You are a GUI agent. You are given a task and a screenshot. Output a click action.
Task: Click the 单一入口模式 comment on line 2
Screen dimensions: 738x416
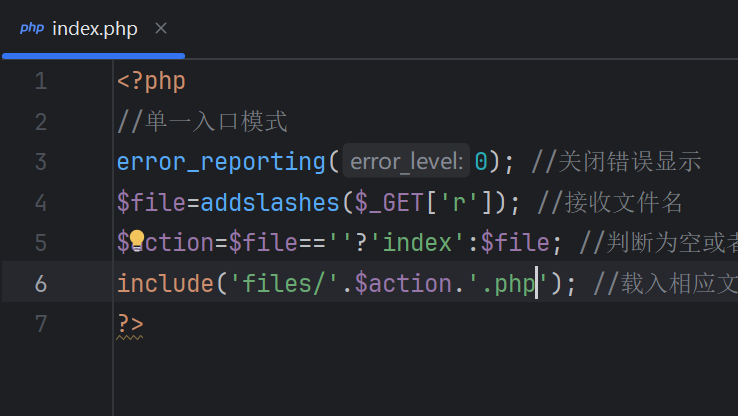point(214,121)
